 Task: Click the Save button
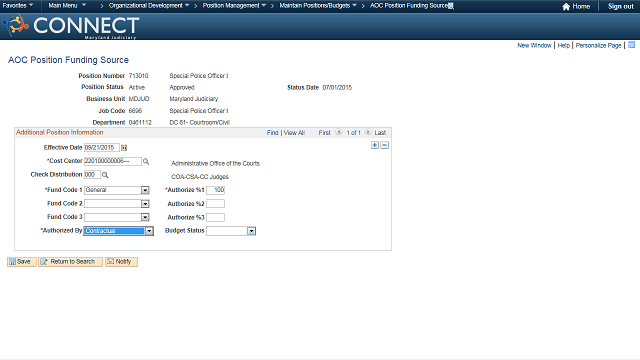22,262
